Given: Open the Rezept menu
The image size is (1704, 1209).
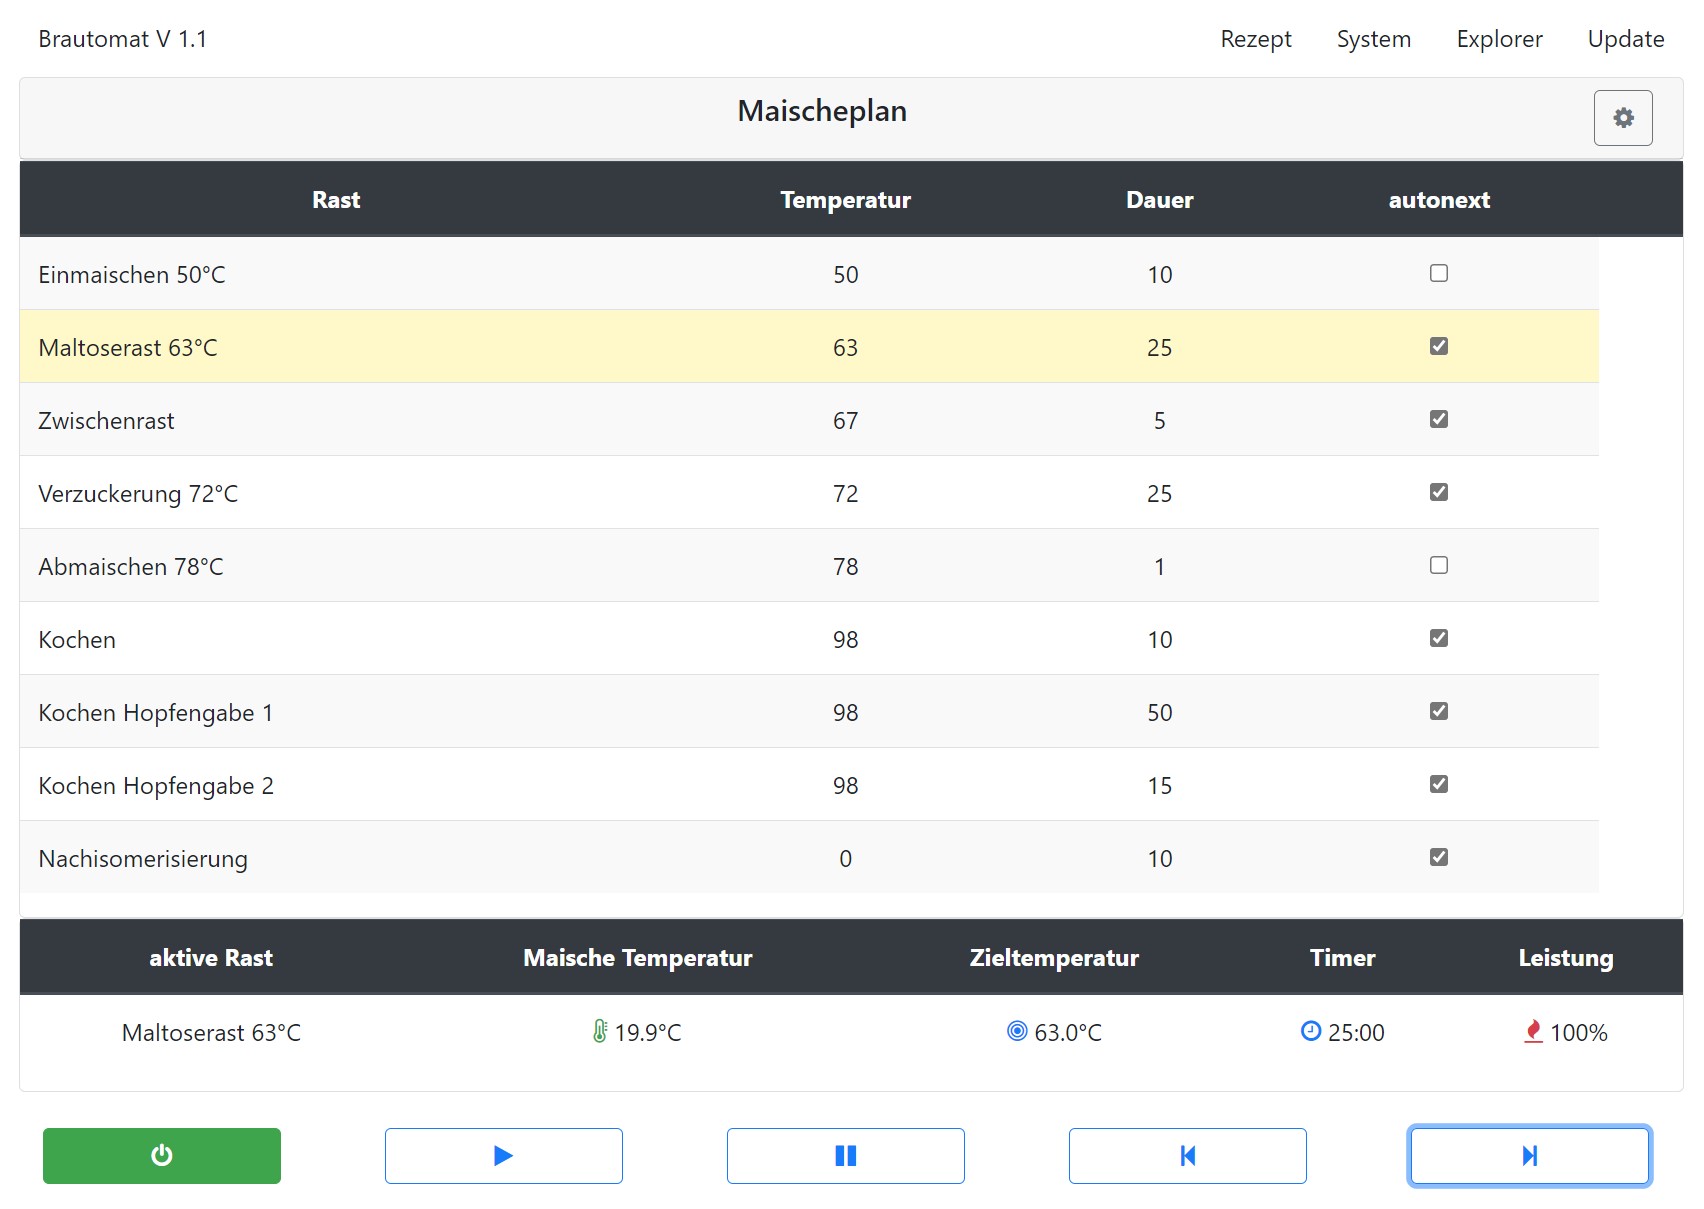Looking at the screenshot, I should (1256, 39).
